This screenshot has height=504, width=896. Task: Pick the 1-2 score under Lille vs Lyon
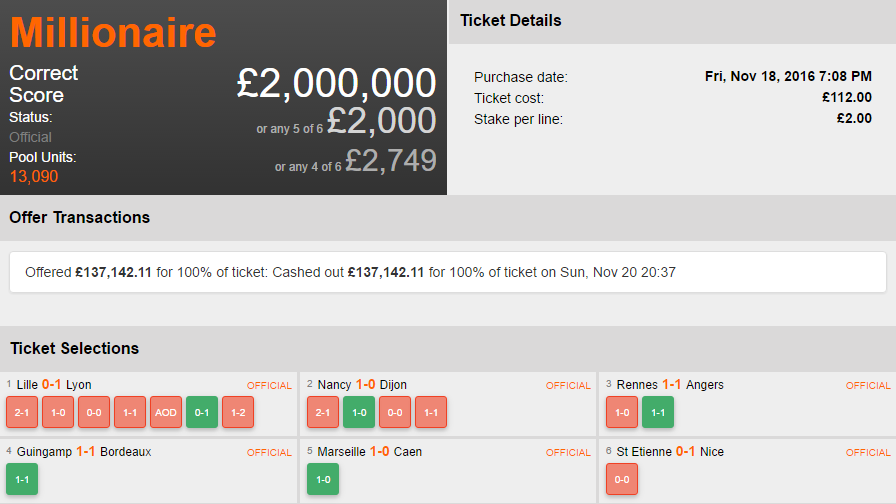click(238, 412)
